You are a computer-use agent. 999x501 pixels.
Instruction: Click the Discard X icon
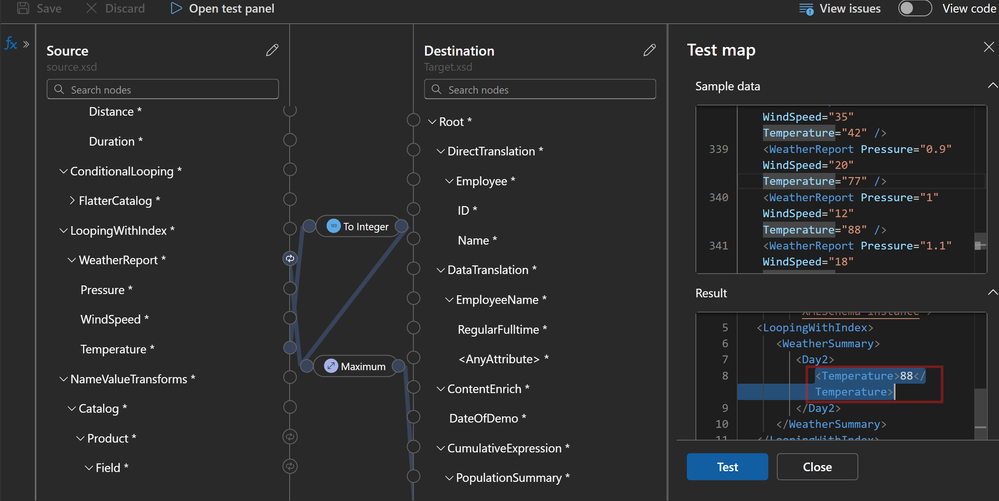click(x=91, y=8)
